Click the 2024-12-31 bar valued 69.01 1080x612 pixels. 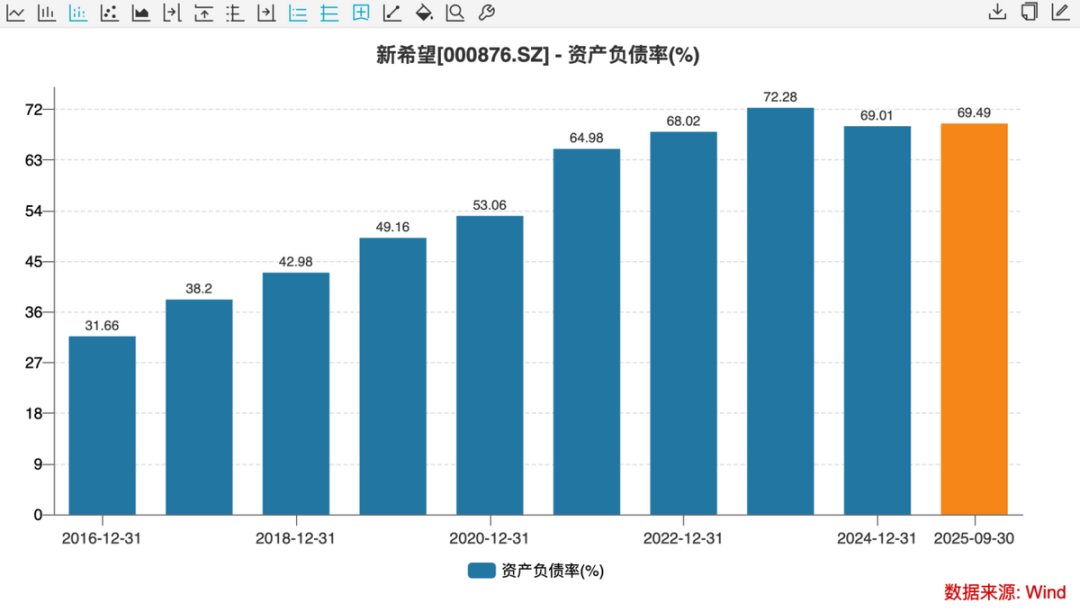878,321
